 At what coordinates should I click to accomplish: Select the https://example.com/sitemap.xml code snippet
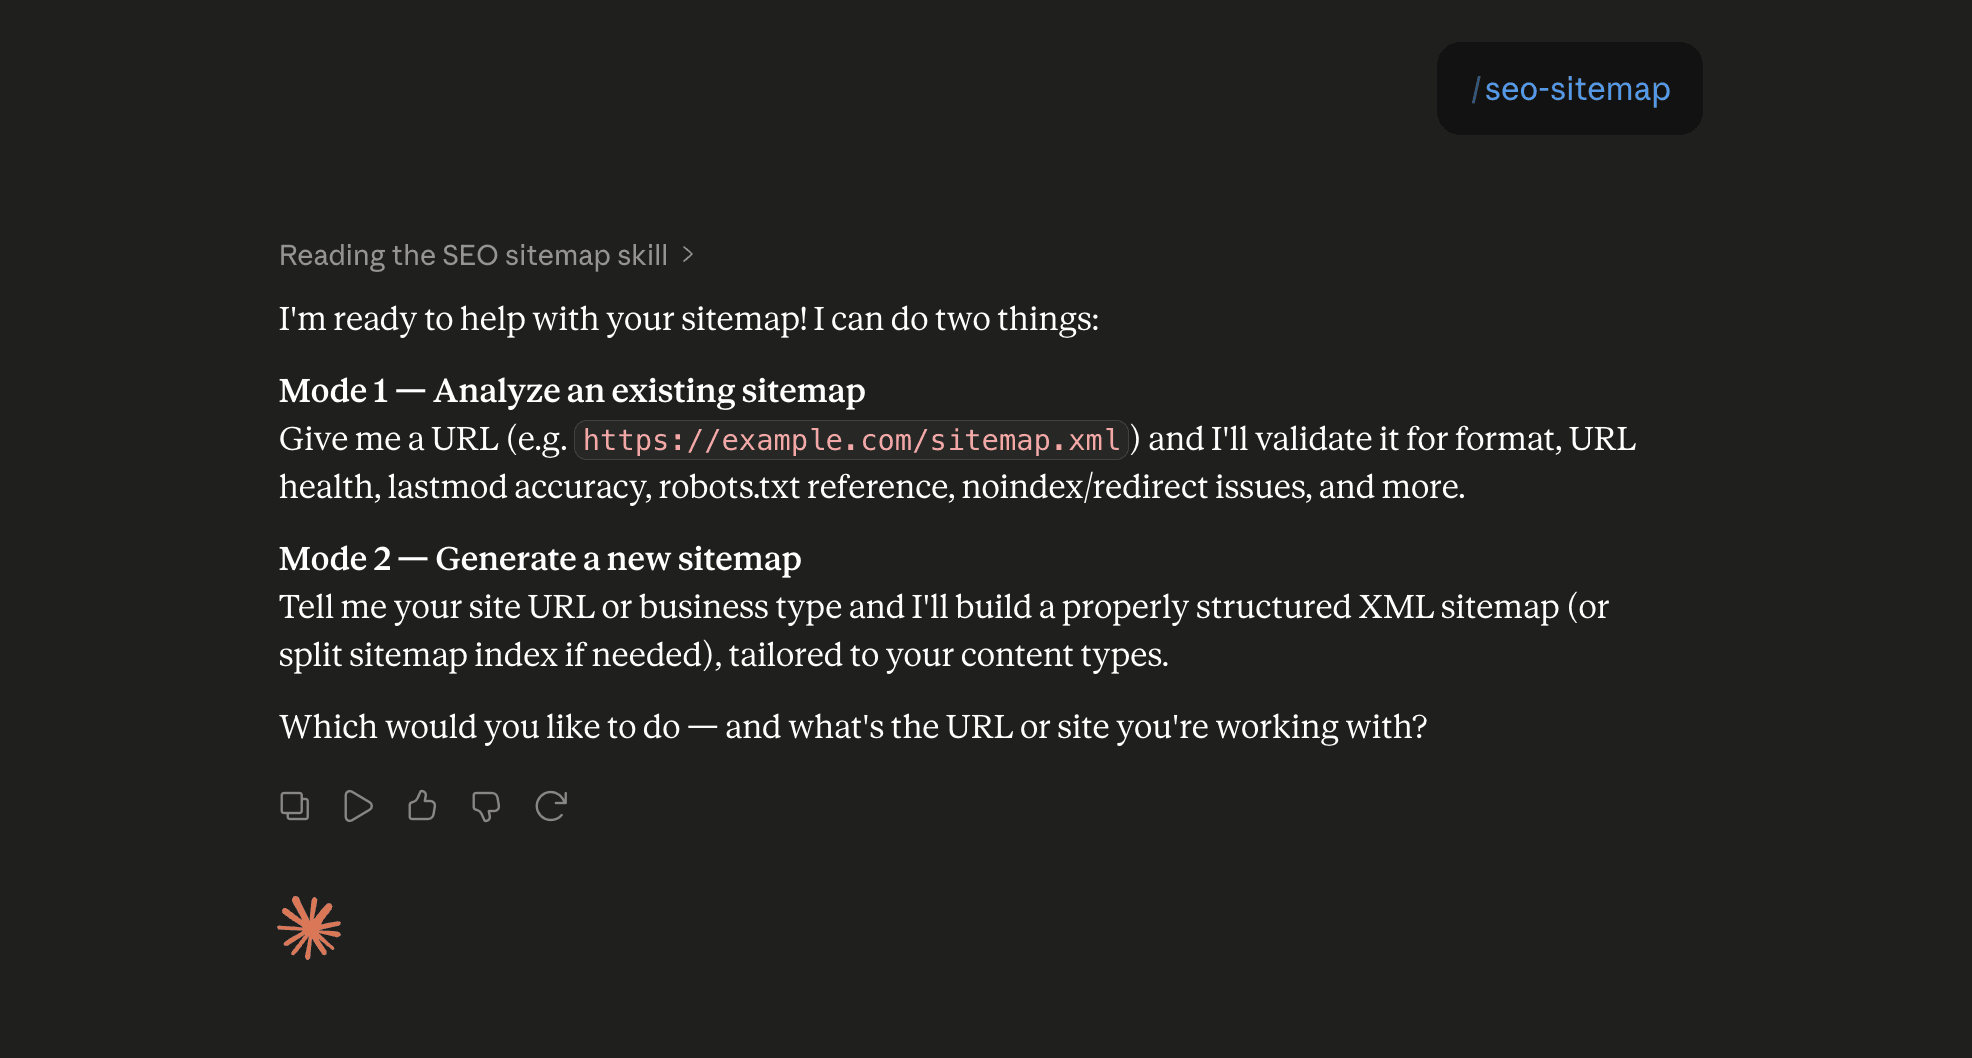(x=851, y=440)
